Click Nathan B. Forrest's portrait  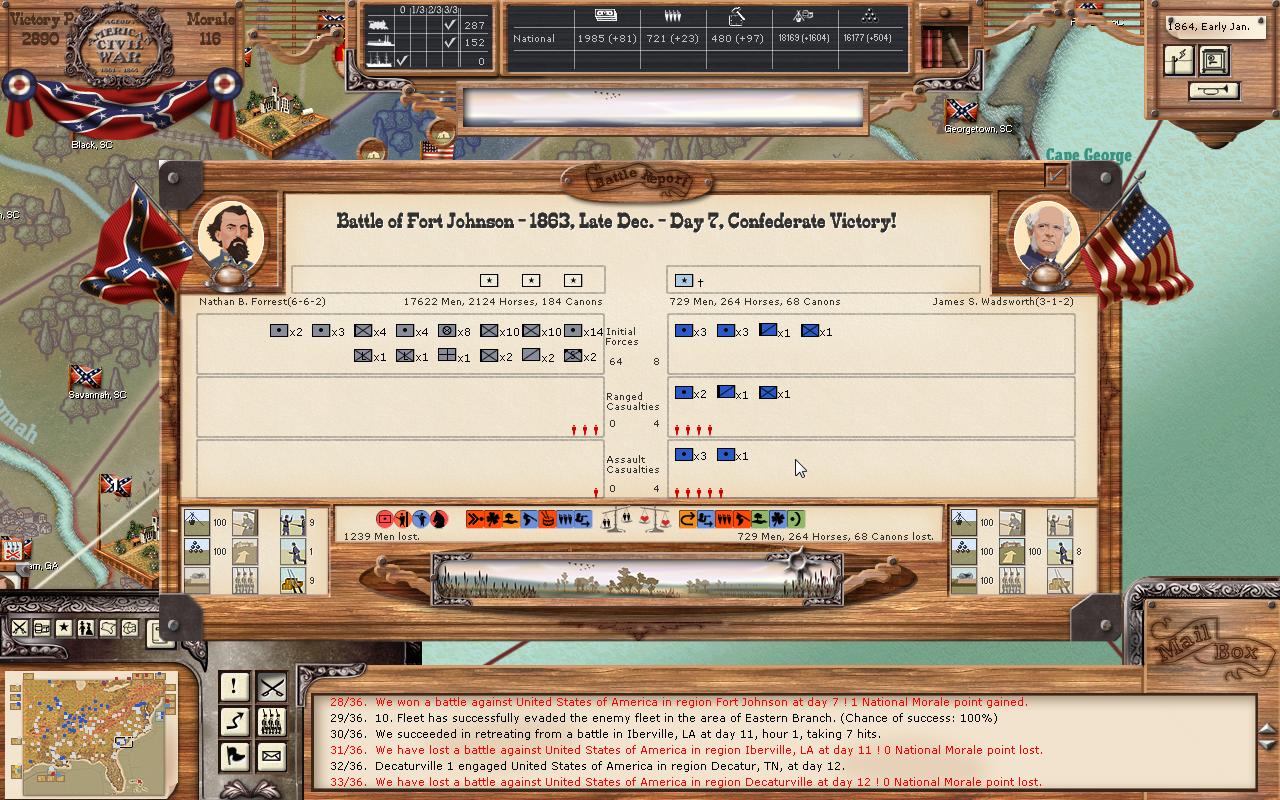[x=230, y=238]
